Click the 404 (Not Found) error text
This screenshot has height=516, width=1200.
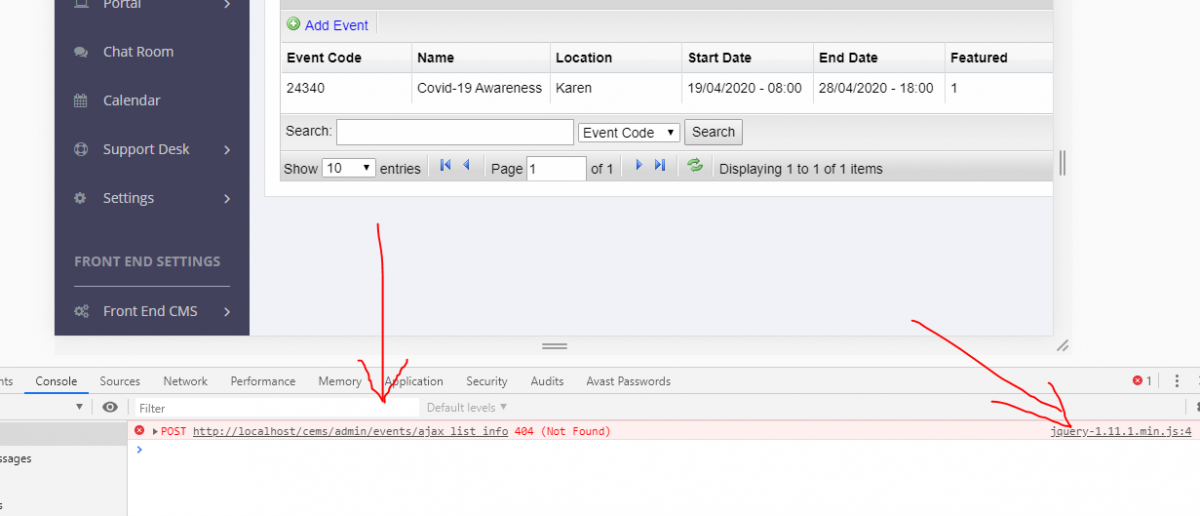562,431
